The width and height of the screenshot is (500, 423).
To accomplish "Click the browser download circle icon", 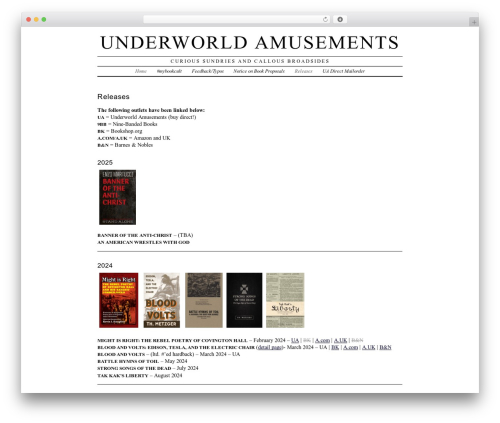I will coord(340,19).
